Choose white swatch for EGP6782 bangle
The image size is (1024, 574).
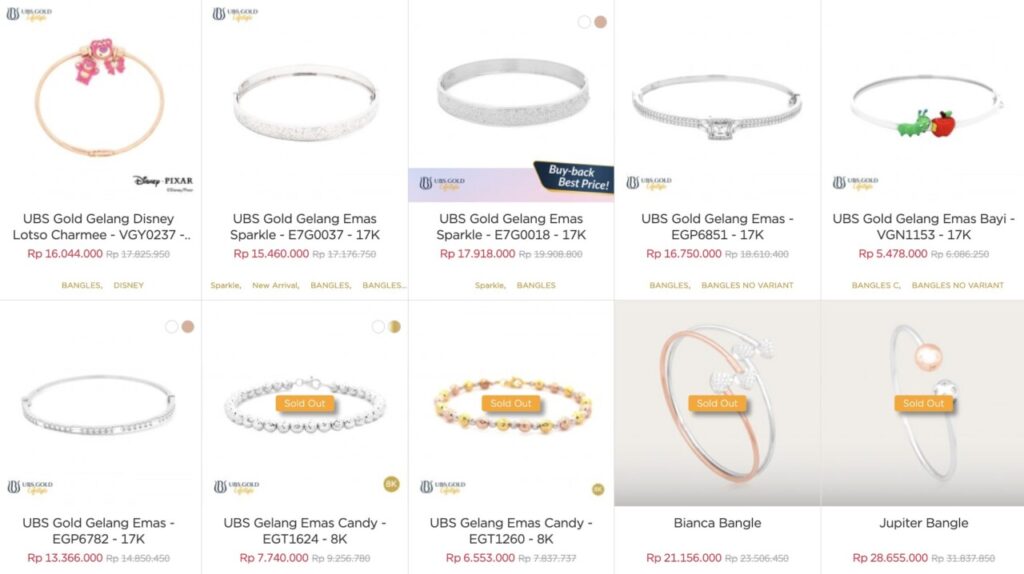pos(171,327)
